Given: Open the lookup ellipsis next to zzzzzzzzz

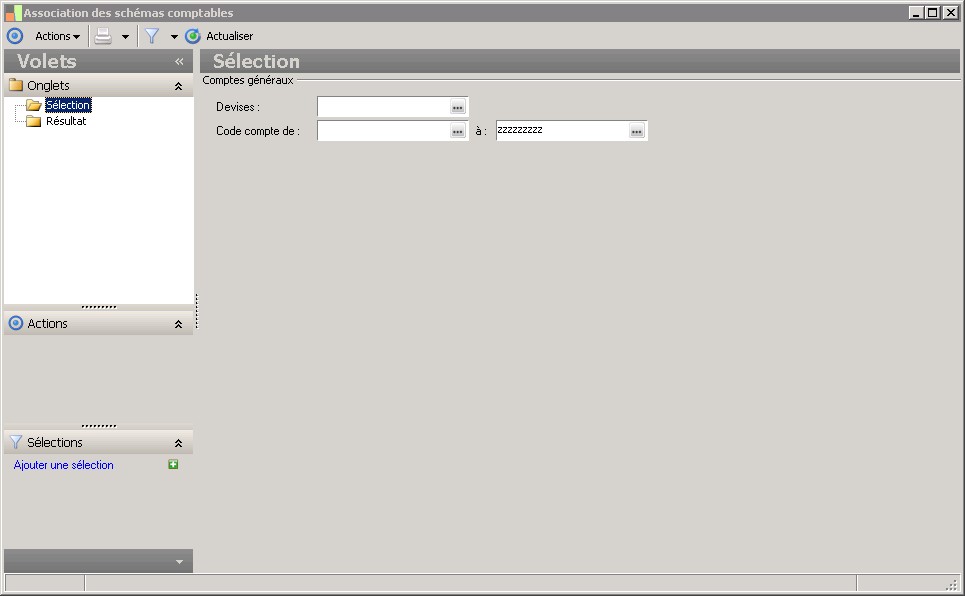Looking at the screenshot, I should click(x=637, y=131).
